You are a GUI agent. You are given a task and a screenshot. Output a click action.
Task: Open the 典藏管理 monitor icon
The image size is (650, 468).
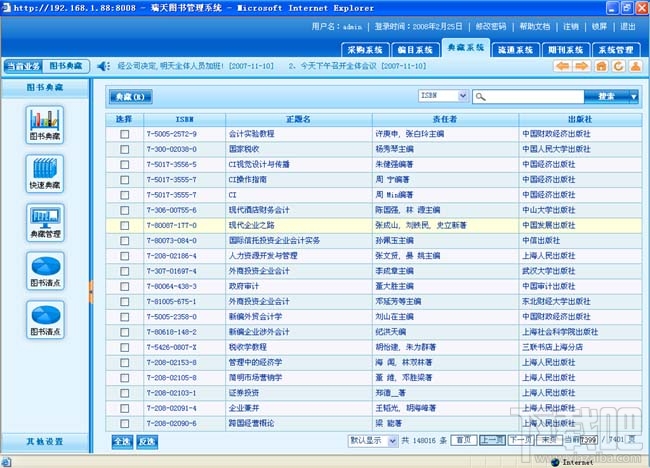(45, 222)
